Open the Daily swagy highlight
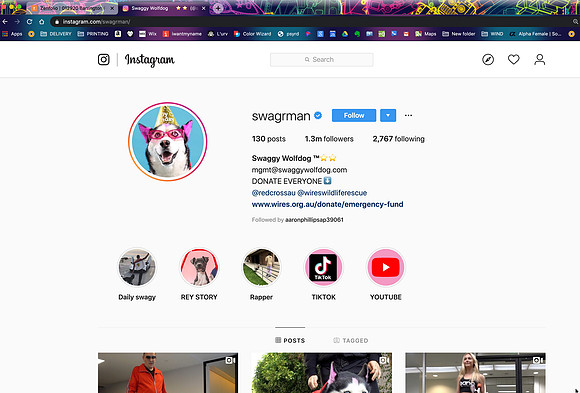Image resolution: width=580 pixels, height=393 pixels. [x=137, y=267]
